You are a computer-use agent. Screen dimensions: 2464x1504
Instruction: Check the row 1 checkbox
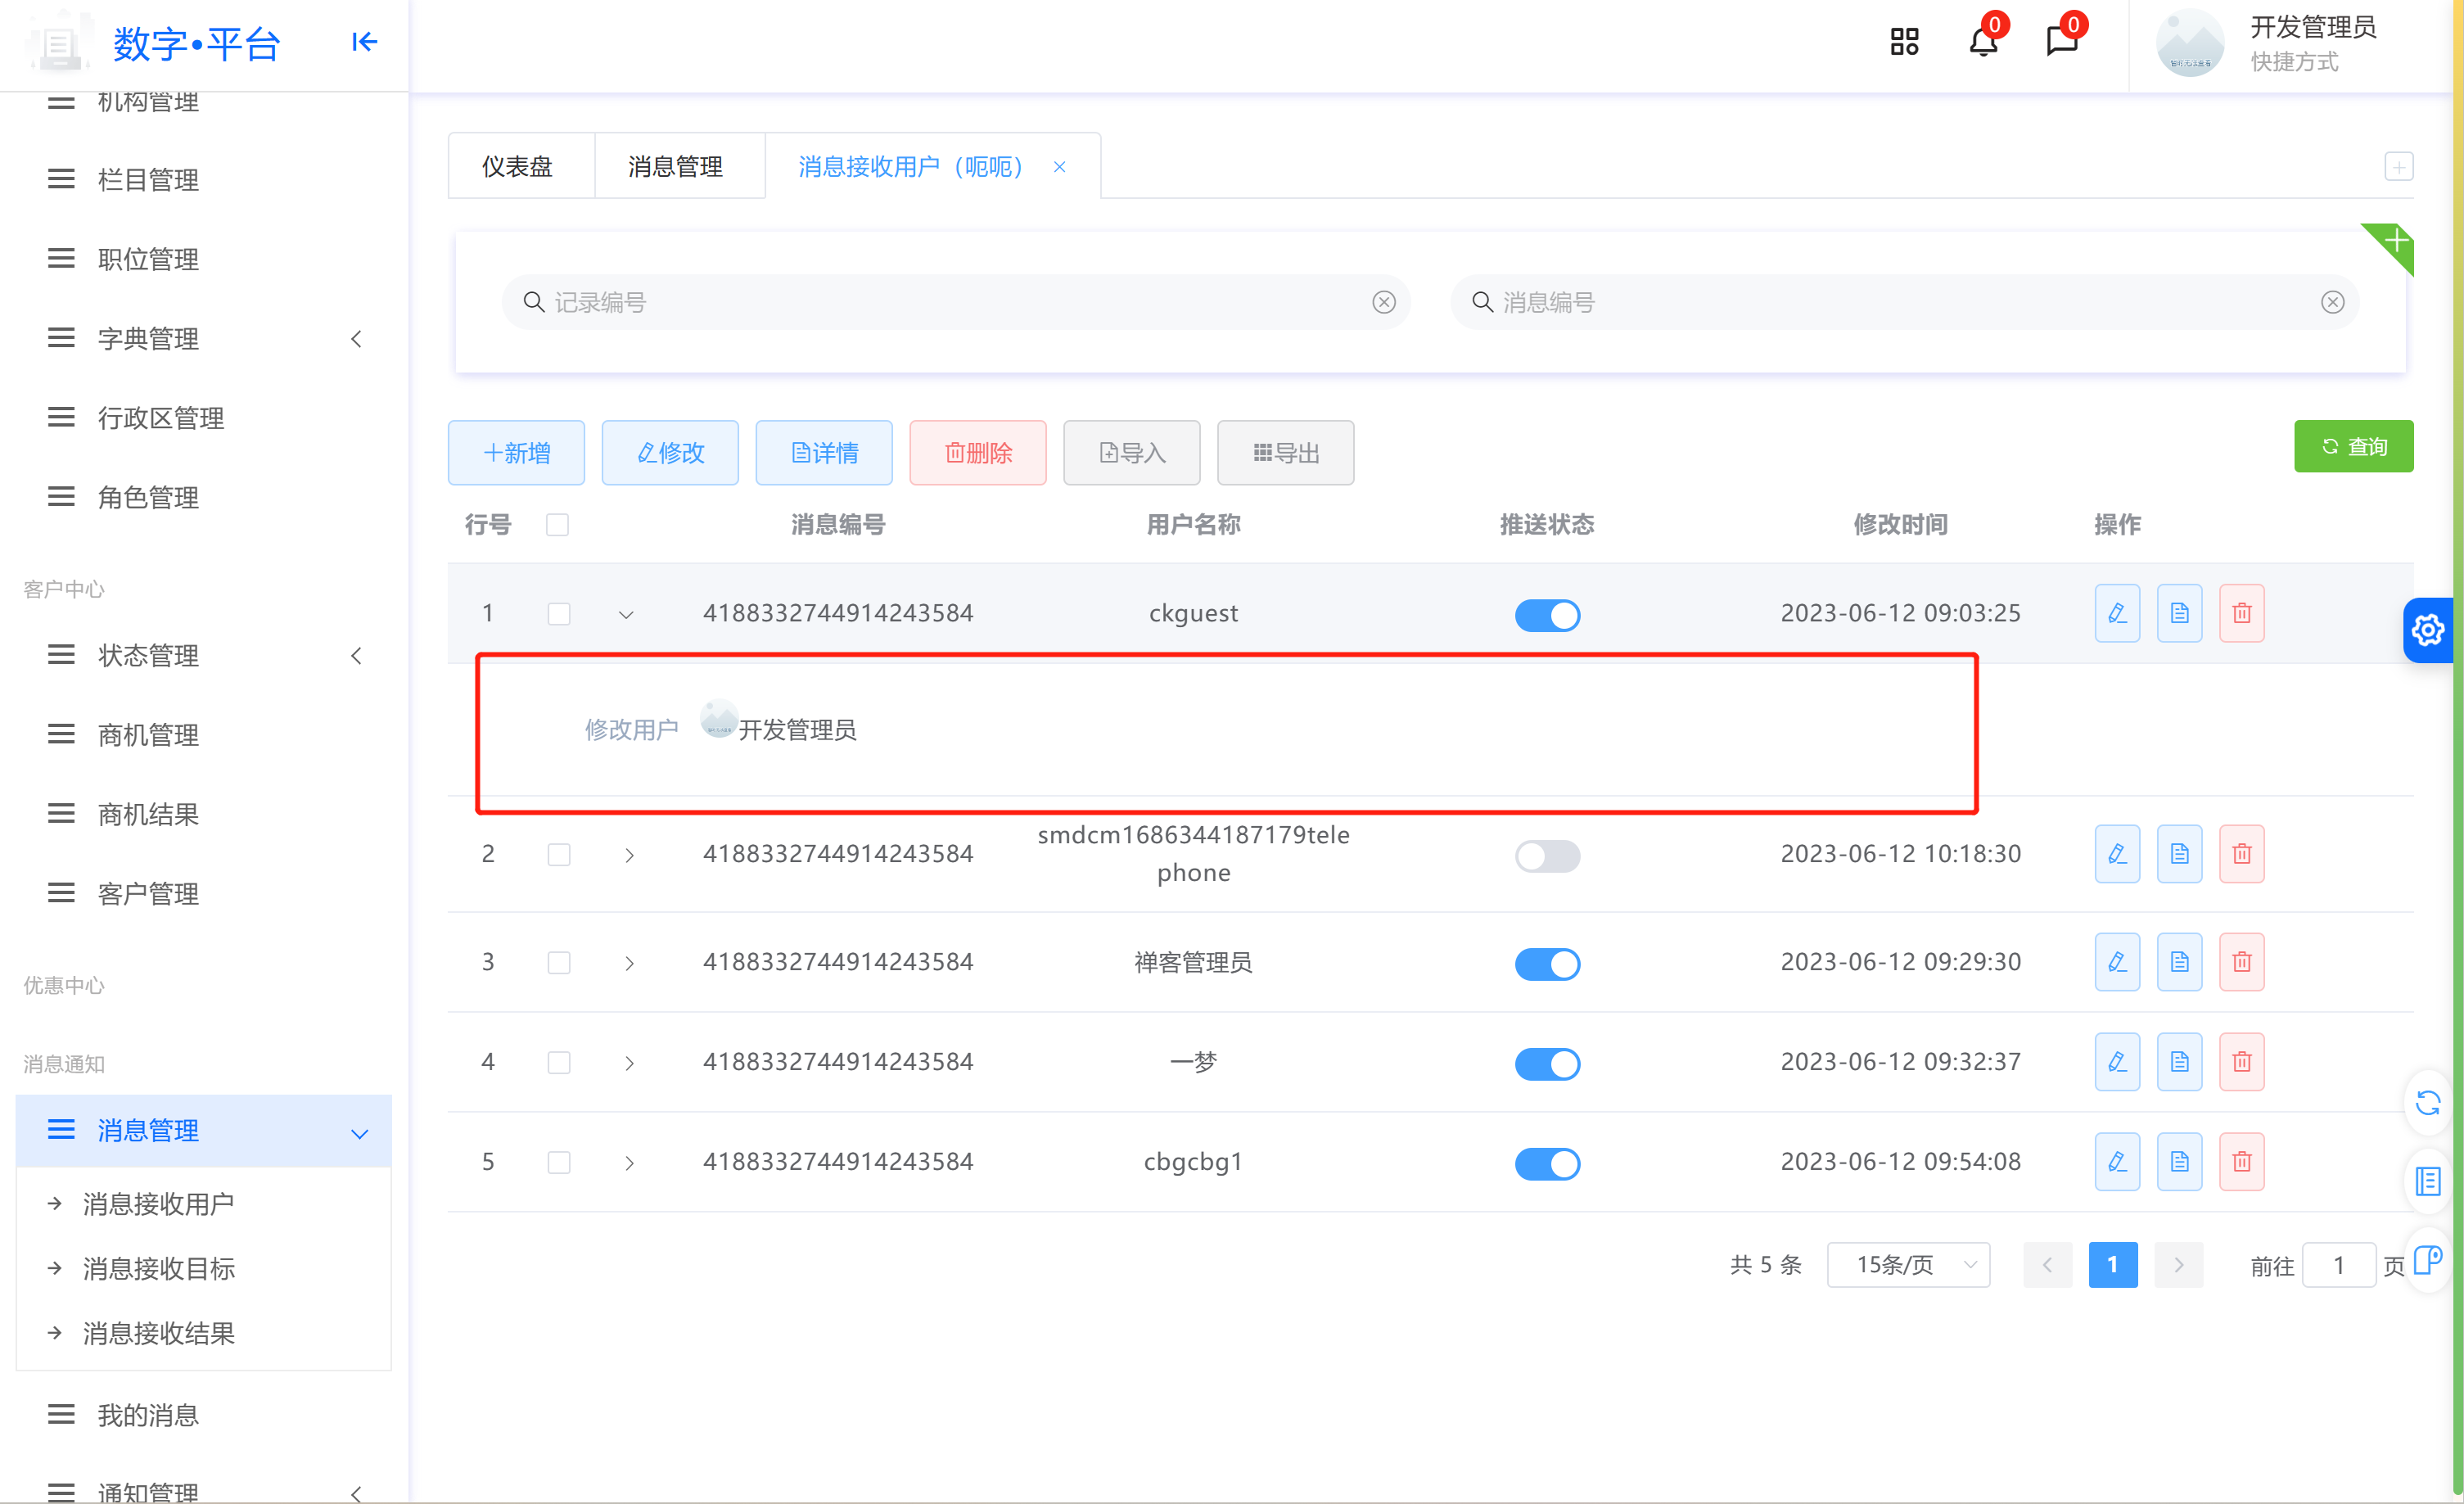coord(558,614)
